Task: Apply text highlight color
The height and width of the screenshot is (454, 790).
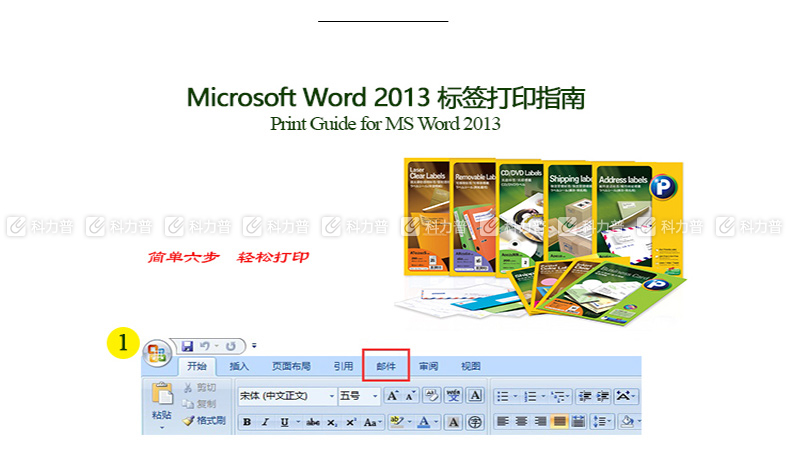Action: tap(397, 422)
